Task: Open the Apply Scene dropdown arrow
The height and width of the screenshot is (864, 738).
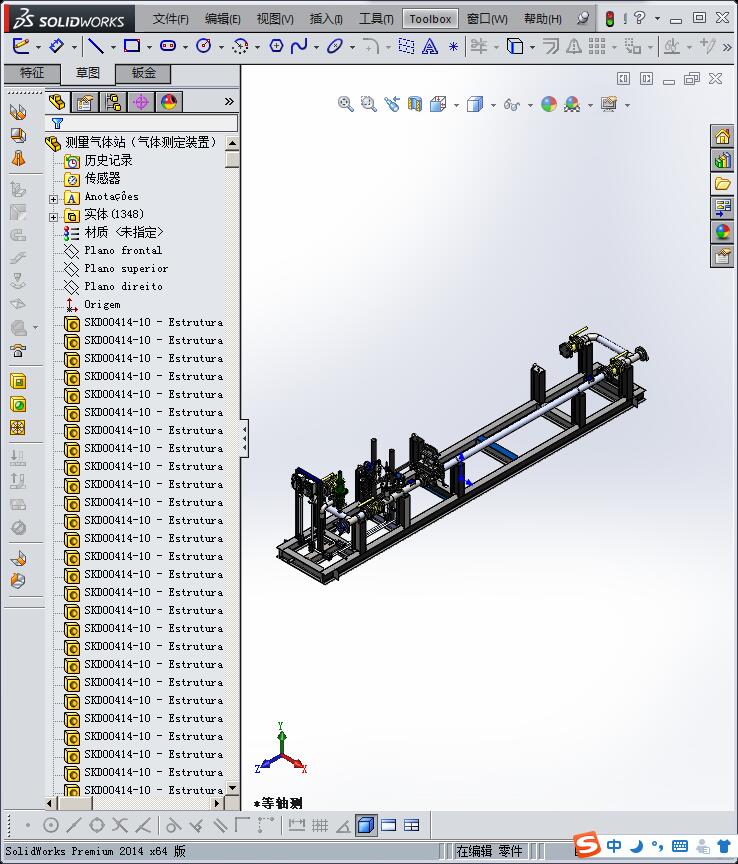Action: pyautogui.click(x=590, y=105)
